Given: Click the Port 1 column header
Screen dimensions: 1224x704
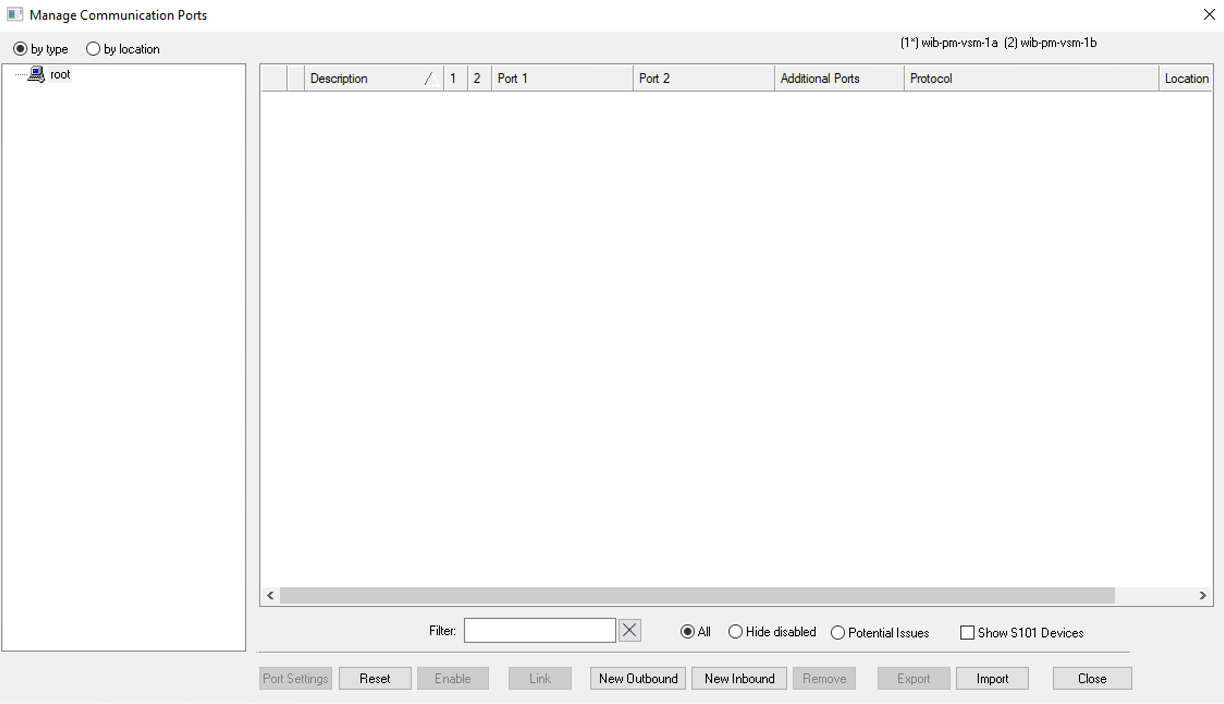Looking at the screenshot, I should coord(561,79).
